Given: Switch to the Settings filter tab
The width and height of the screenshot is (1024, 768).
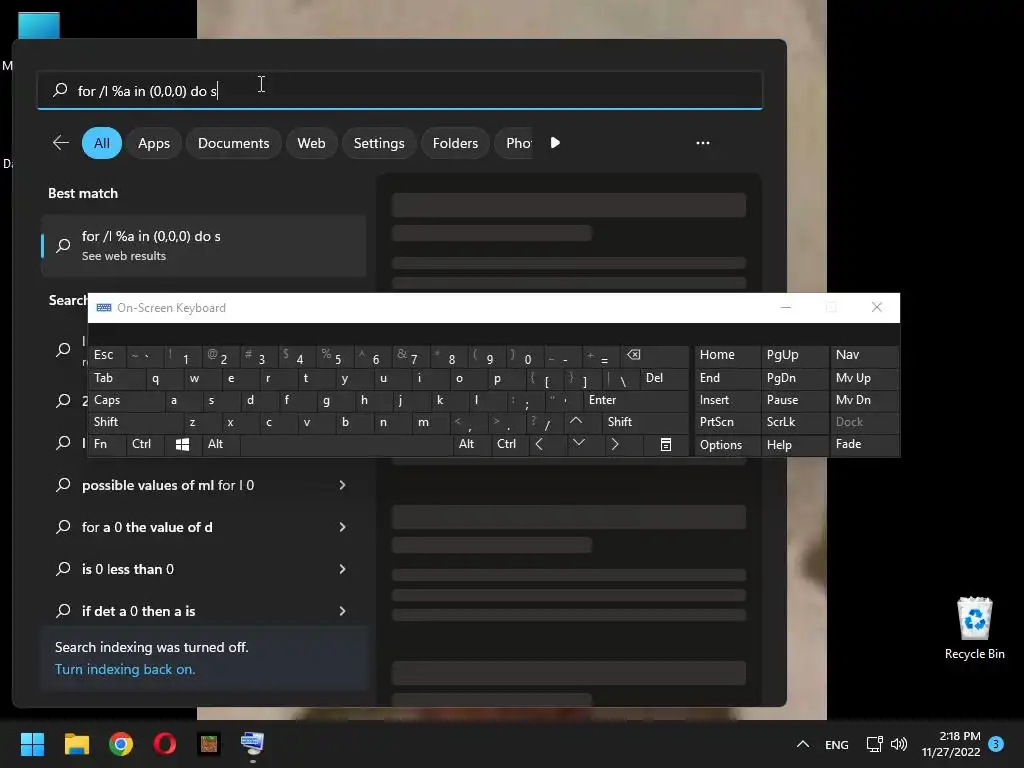Looking at the screenshot, I should (379, 143).
